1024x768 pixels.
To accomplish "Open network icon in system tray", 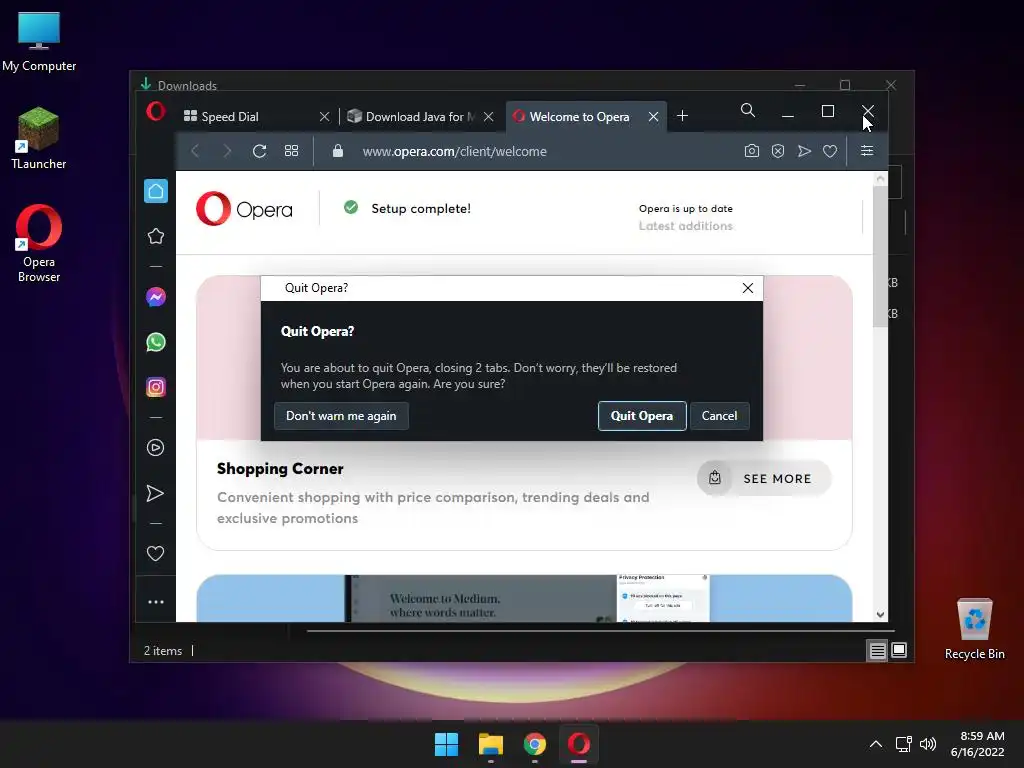I will [904, 744].
